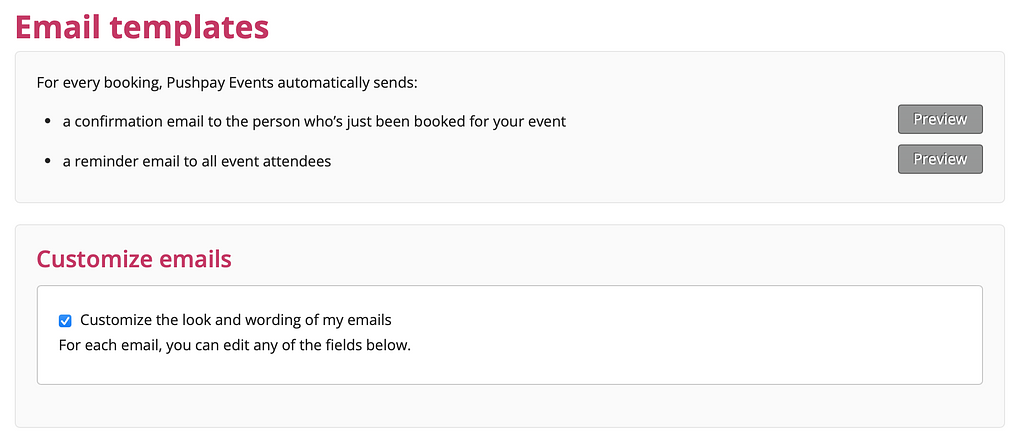Click the bullet dot before confirmation email

tap(48, 122)
